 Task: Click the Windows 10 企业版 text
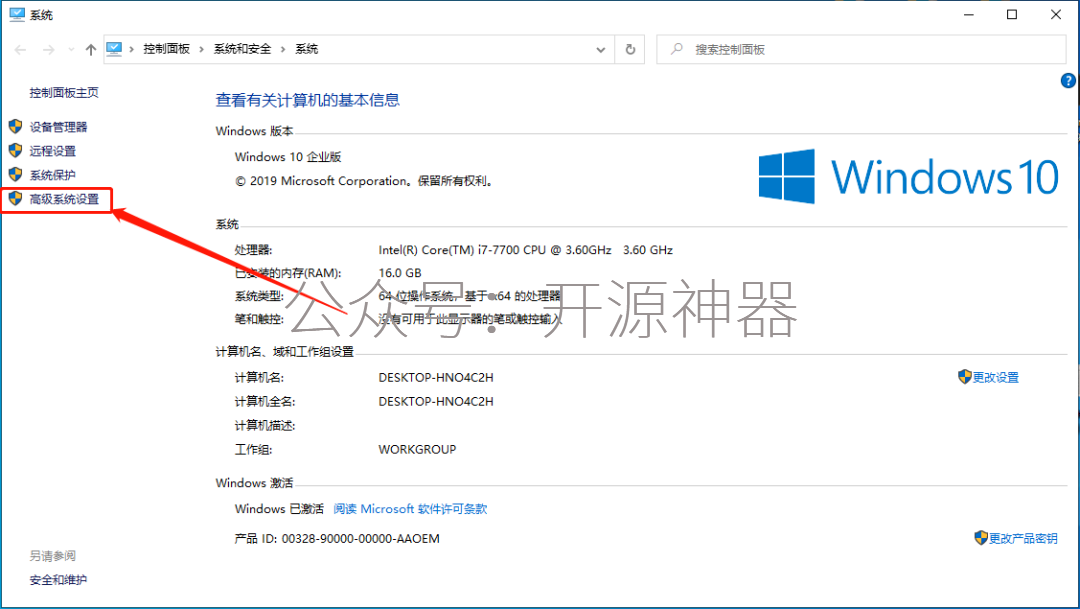pos(288,157)
